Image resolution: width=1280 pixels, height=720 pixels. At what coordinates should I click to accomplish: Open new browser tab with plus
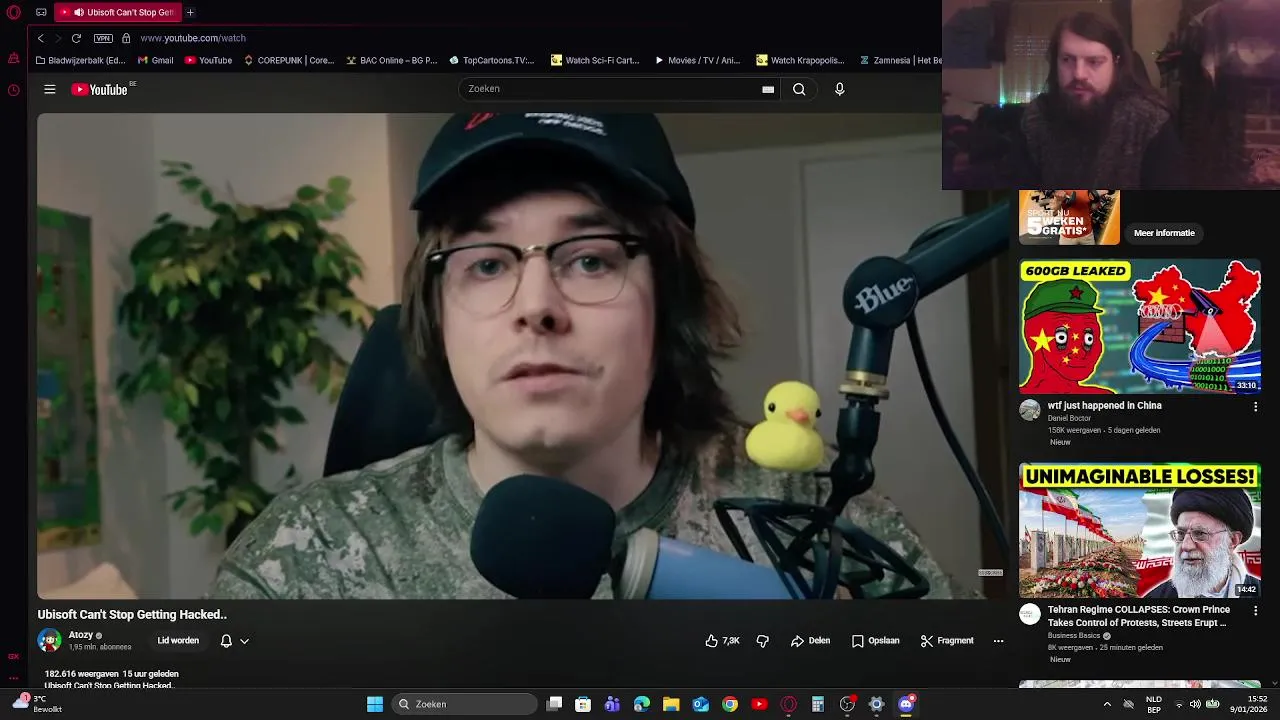coord(190,13)
